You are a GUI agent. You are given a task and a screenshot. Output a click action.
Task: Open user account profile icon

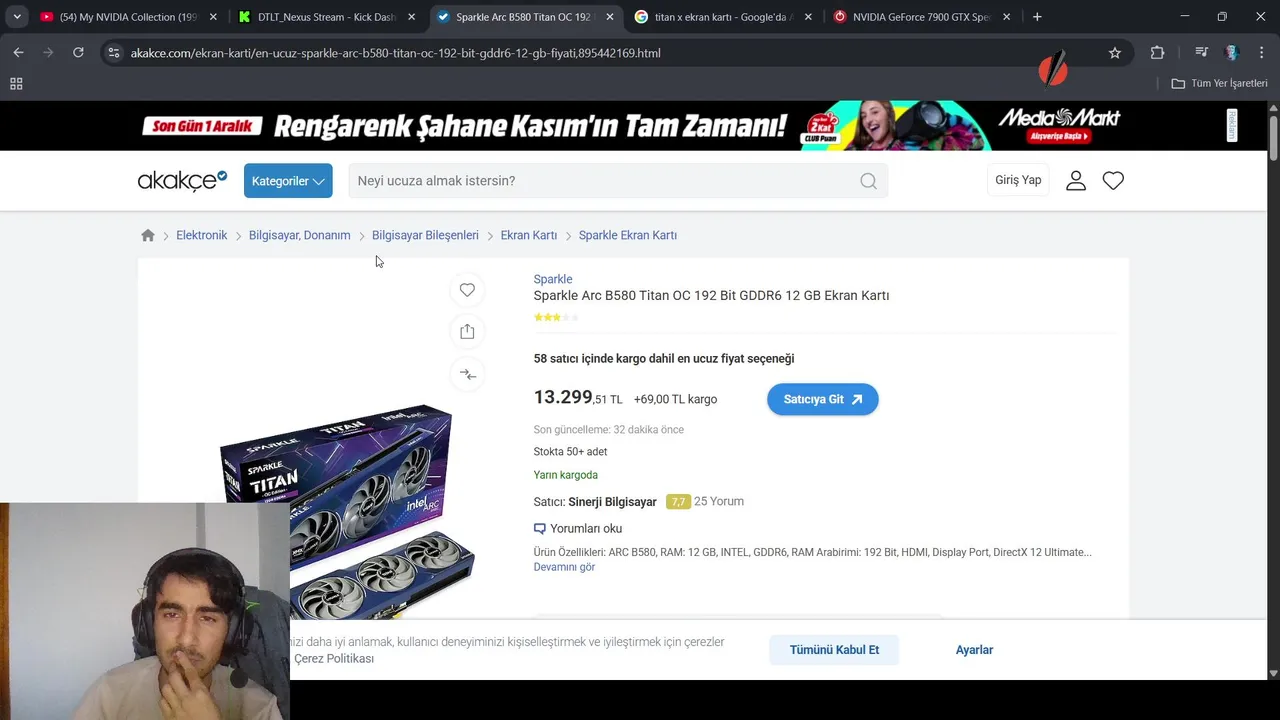click(1076, 180)
